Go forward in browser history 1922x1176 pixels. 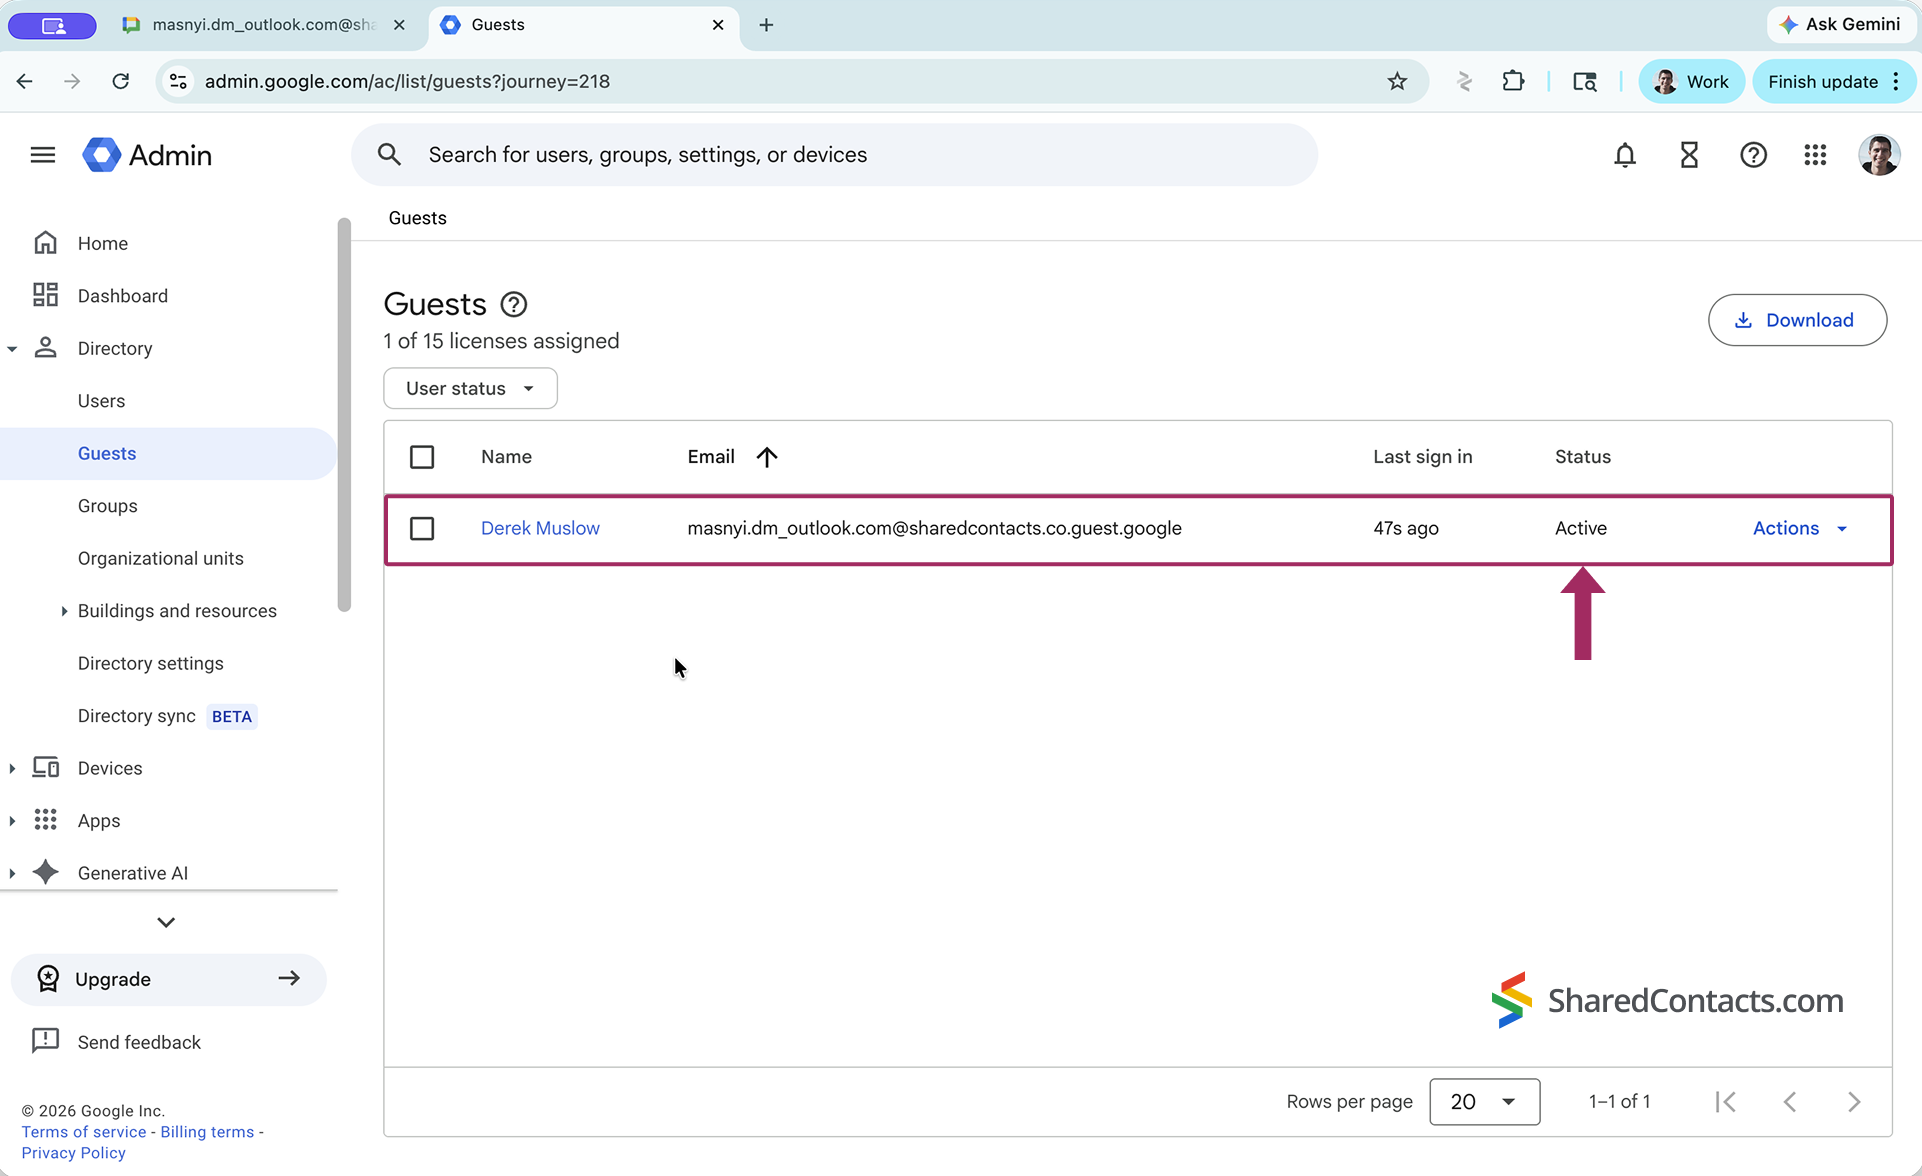(72, 82)
